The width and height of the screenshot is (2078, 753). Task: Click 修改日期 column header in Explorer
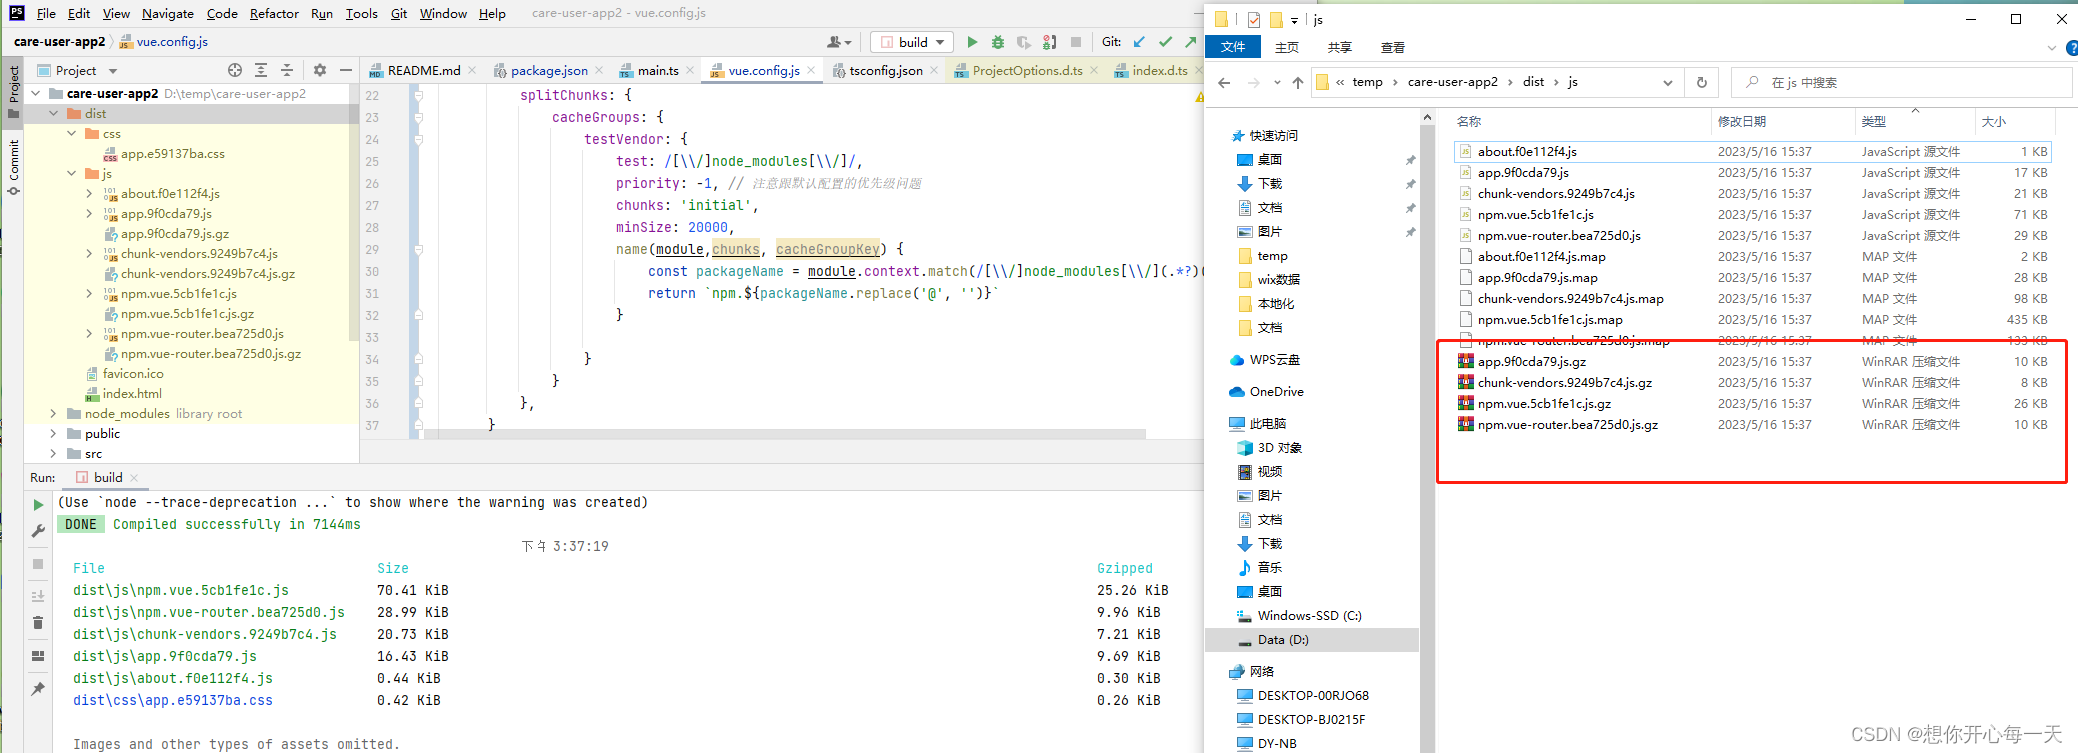(x=1742, y=122)
